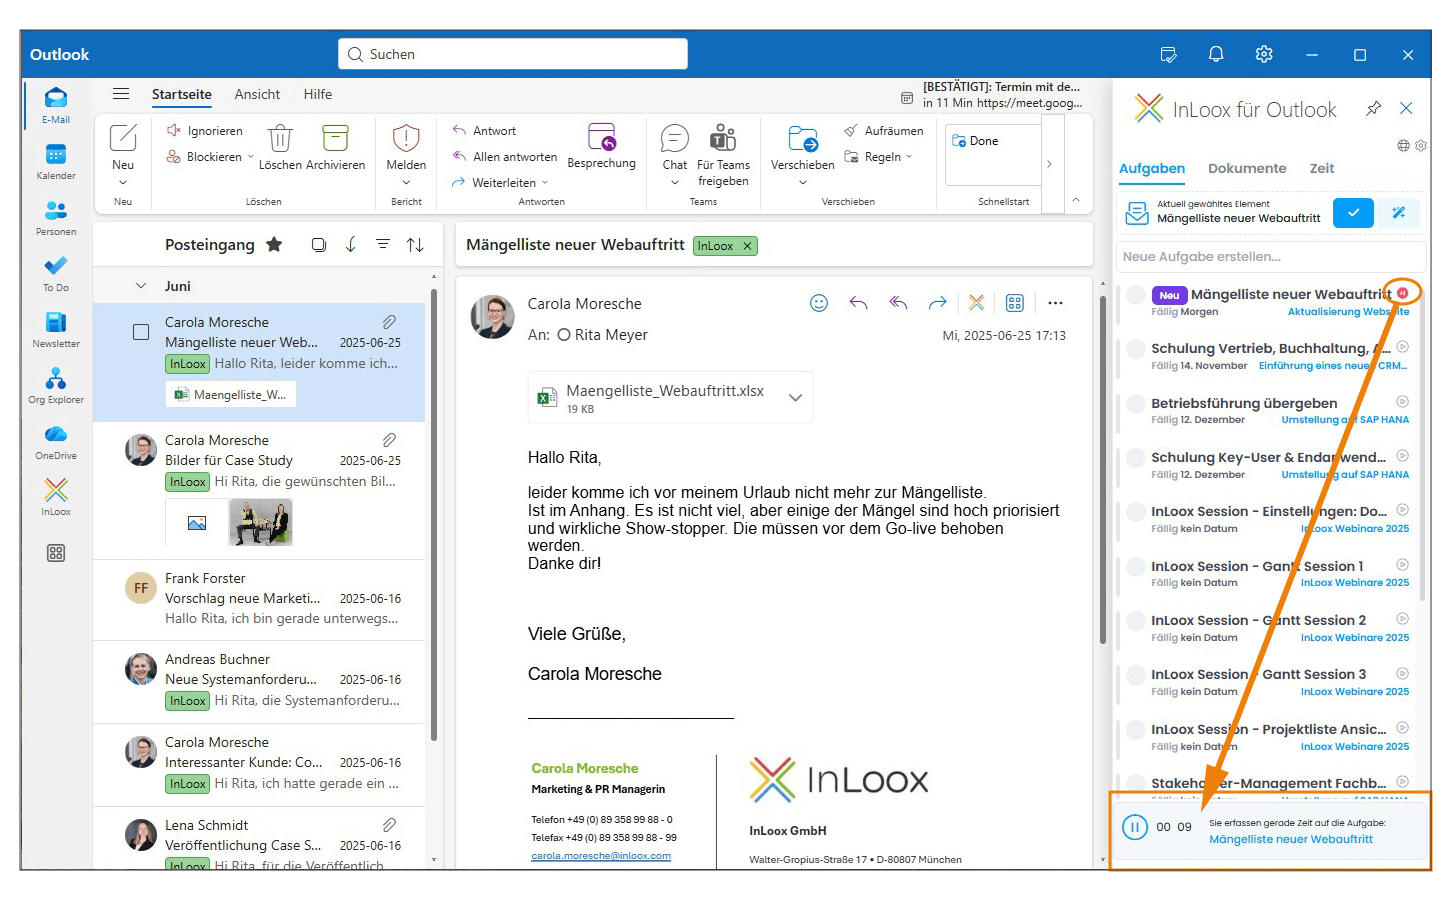Pin the InLoox für Outlook pane

click(1374, 108)
